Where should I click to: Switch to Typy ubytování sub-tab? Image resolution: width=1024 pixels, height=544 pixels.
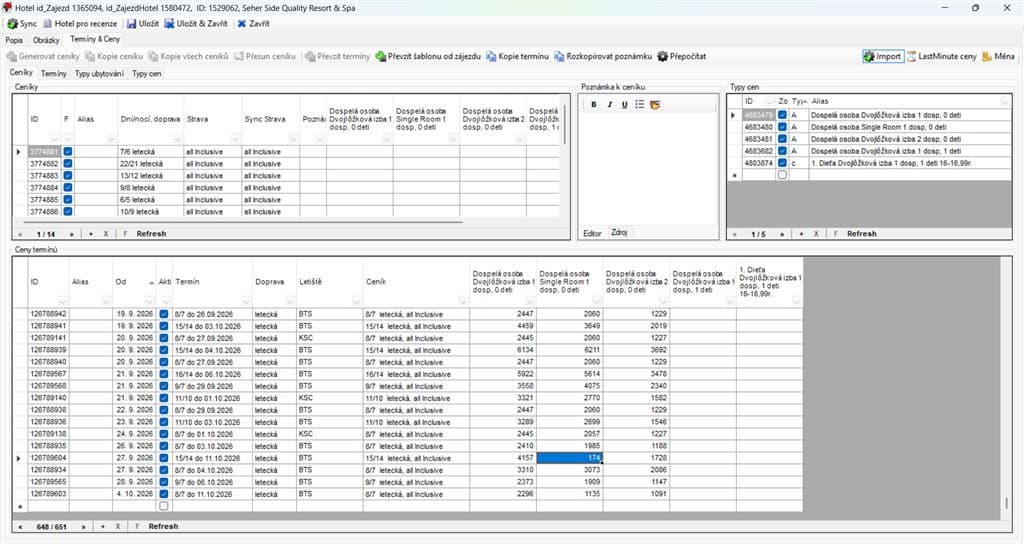[99, 74]
